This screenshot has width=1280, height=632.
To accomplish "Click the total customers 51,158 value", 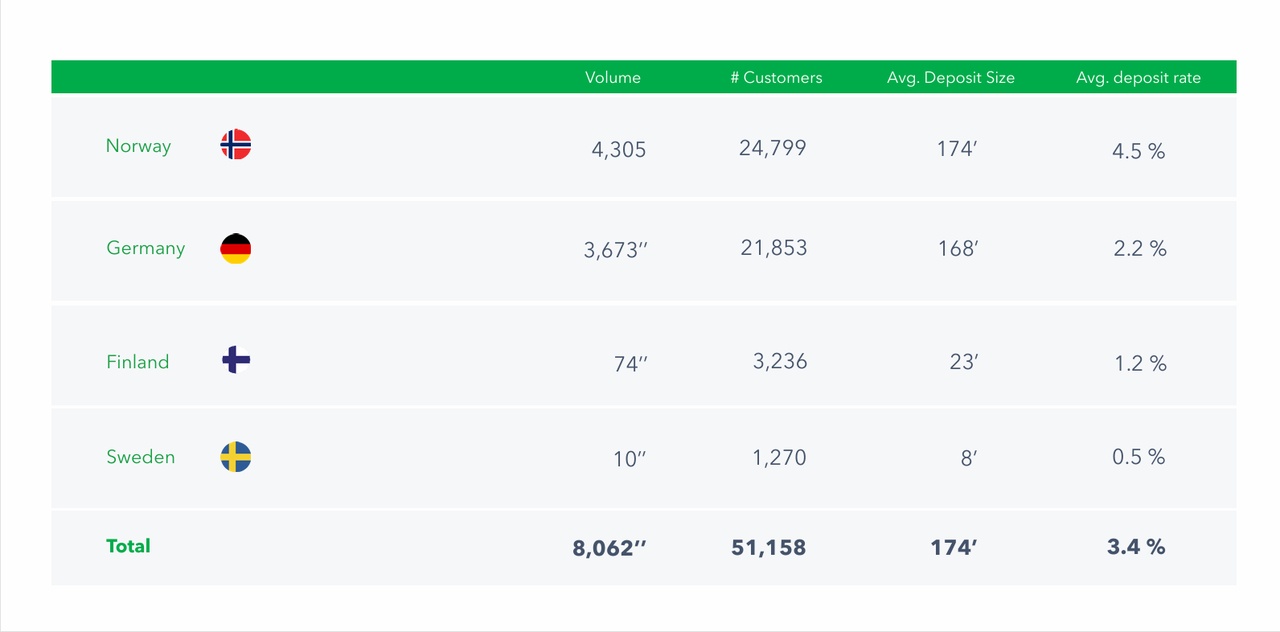I will pos(769,547).
